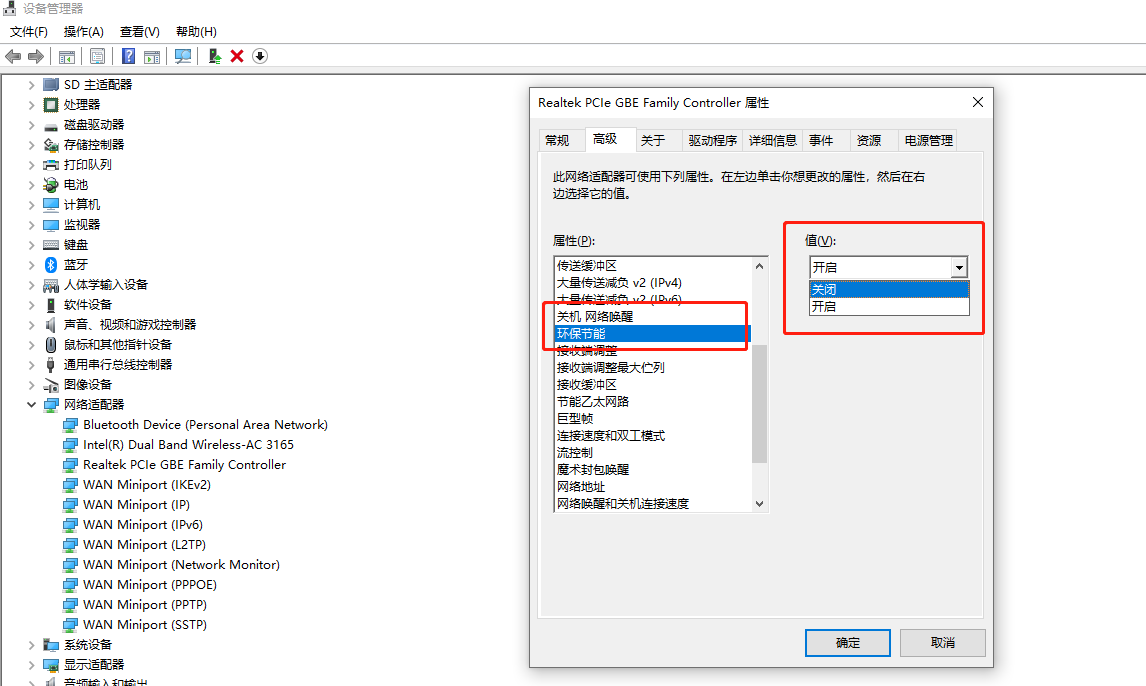
Task: Open the 值 dropdown arrow
Action: pos(959,267)
